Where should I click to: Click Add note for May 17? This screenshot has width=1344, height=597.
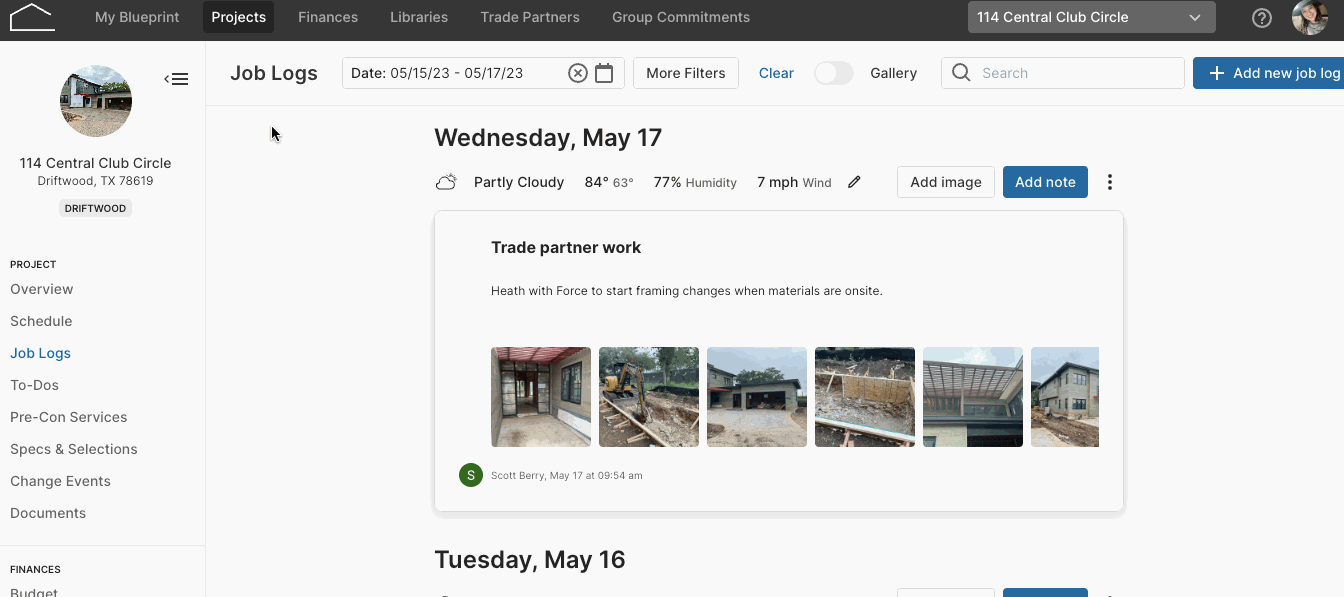(1045, 182)
